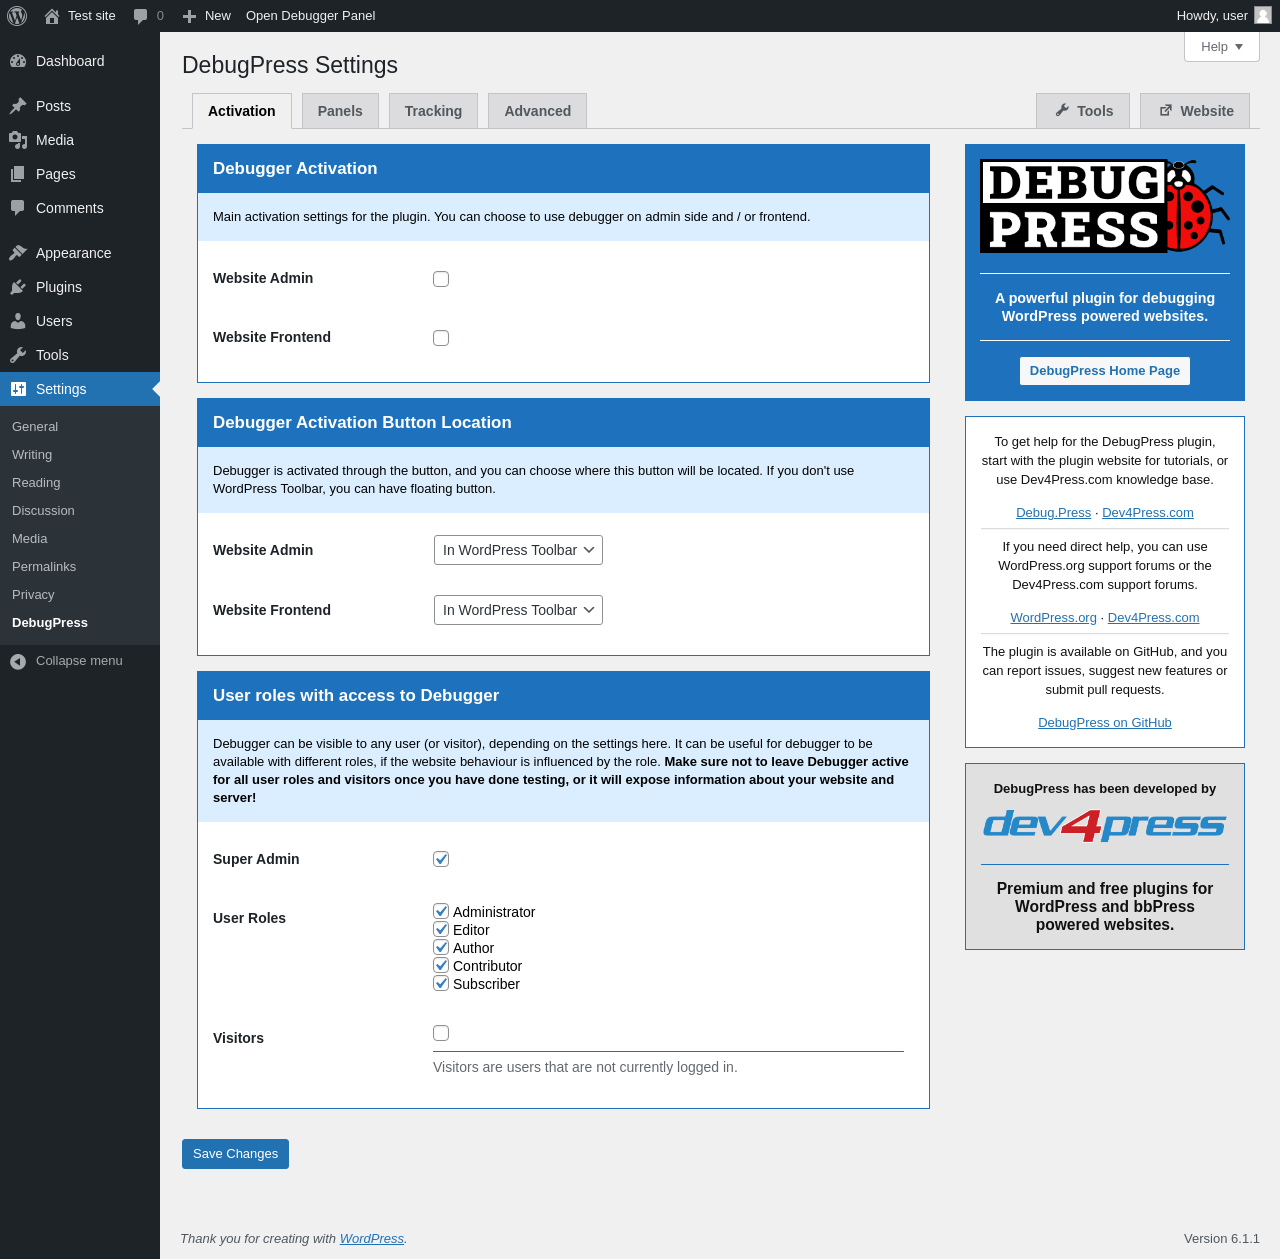Click the Plugins plug icon
The width and height of the screenshot is (1280, 1259).
click(x=18, y=287)
